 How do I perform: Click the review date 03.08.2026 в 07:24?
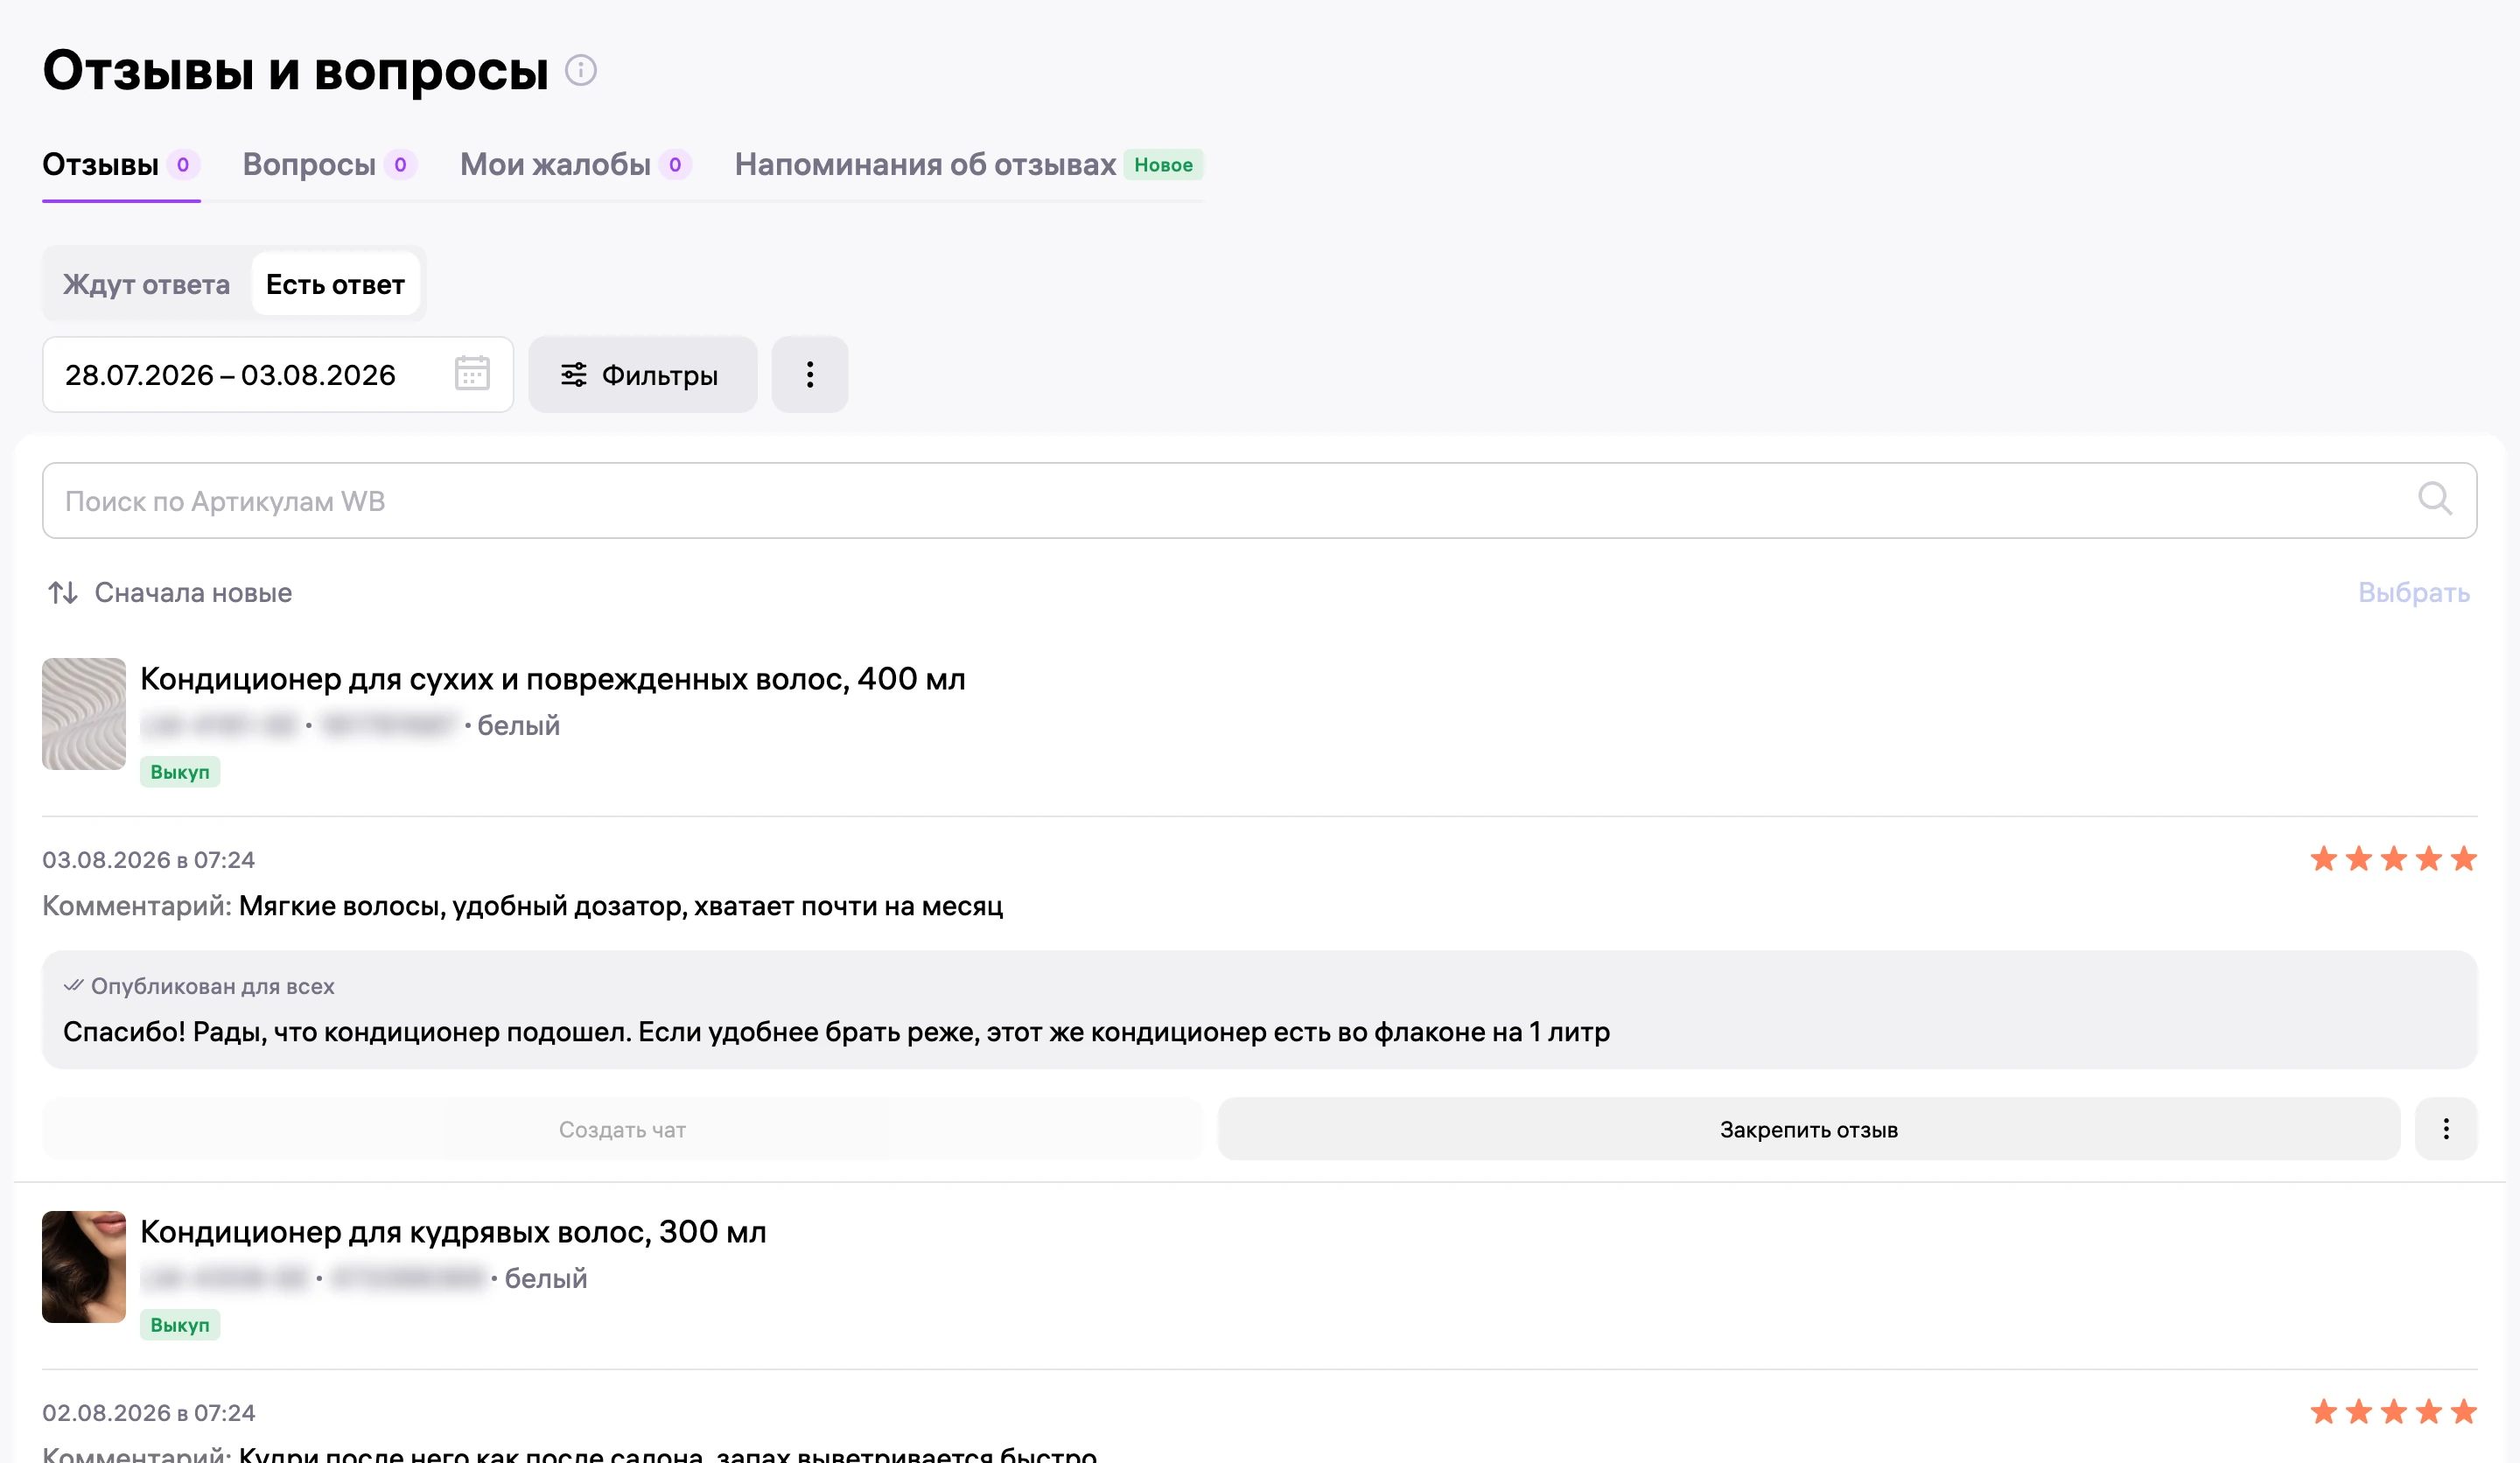[149, 860]
